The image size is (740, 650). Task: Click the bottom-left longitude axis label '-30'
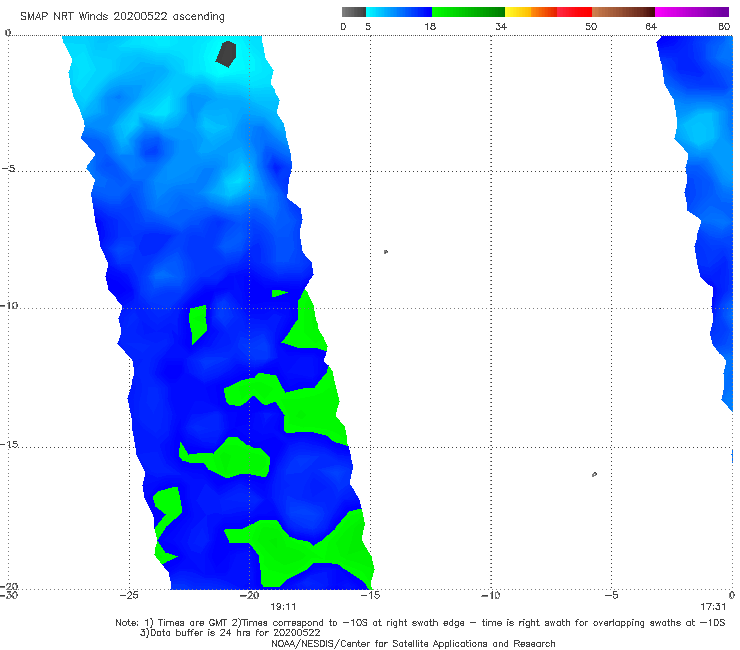pyautogui.click(x=9, y=595)
